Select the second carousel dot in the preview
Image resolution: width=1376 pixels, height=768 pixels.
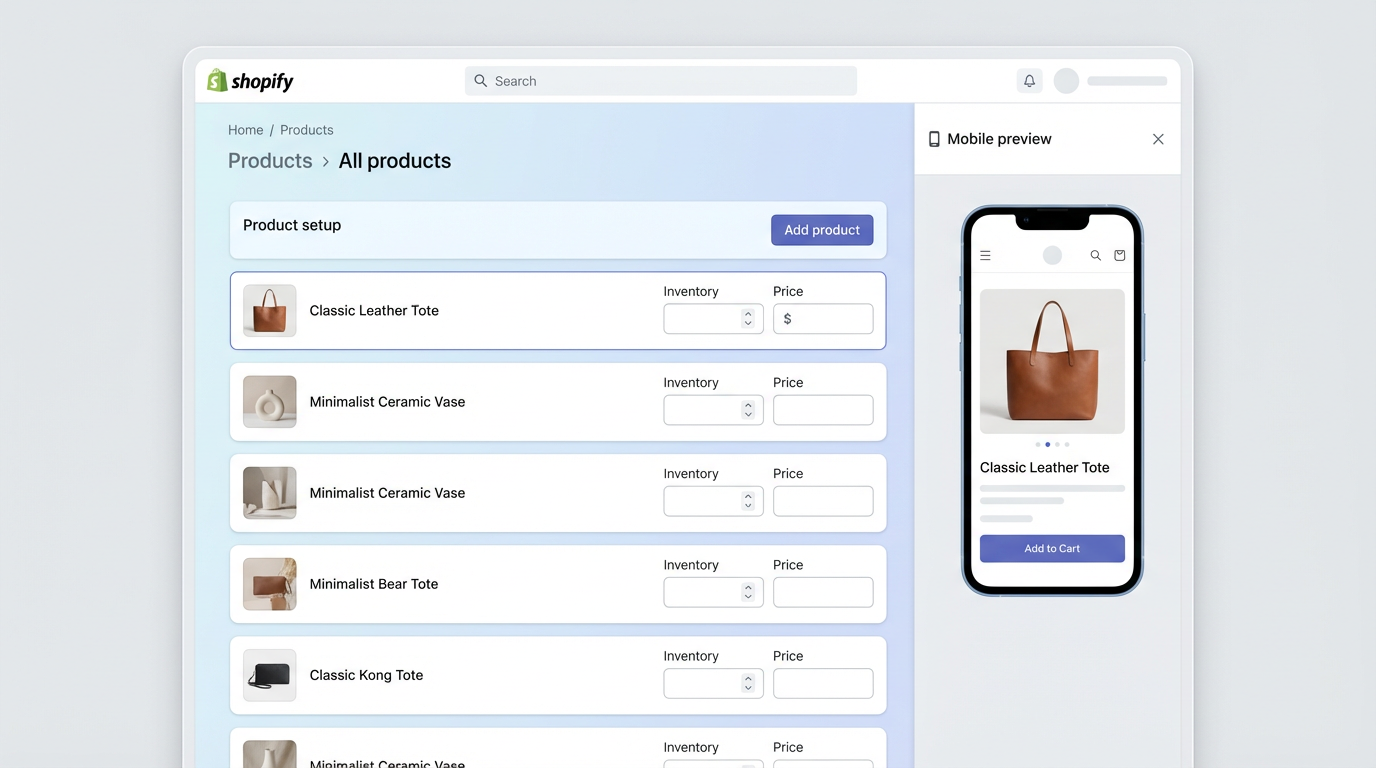[1048, 444]
